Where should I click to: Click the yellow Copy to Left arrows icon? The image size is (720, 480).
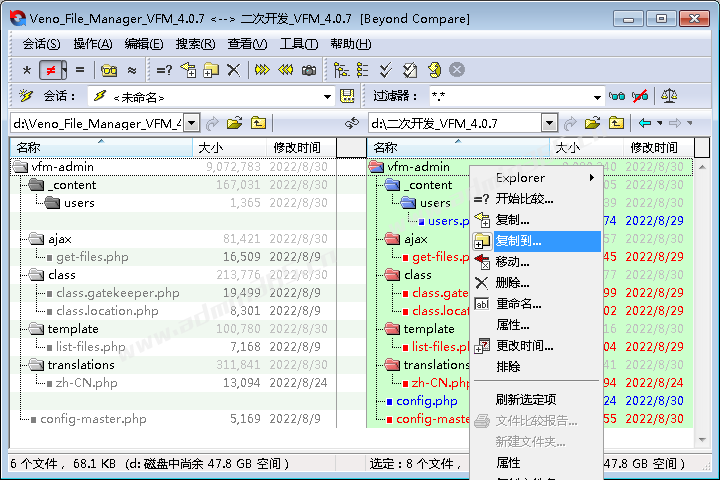point(286,70)
